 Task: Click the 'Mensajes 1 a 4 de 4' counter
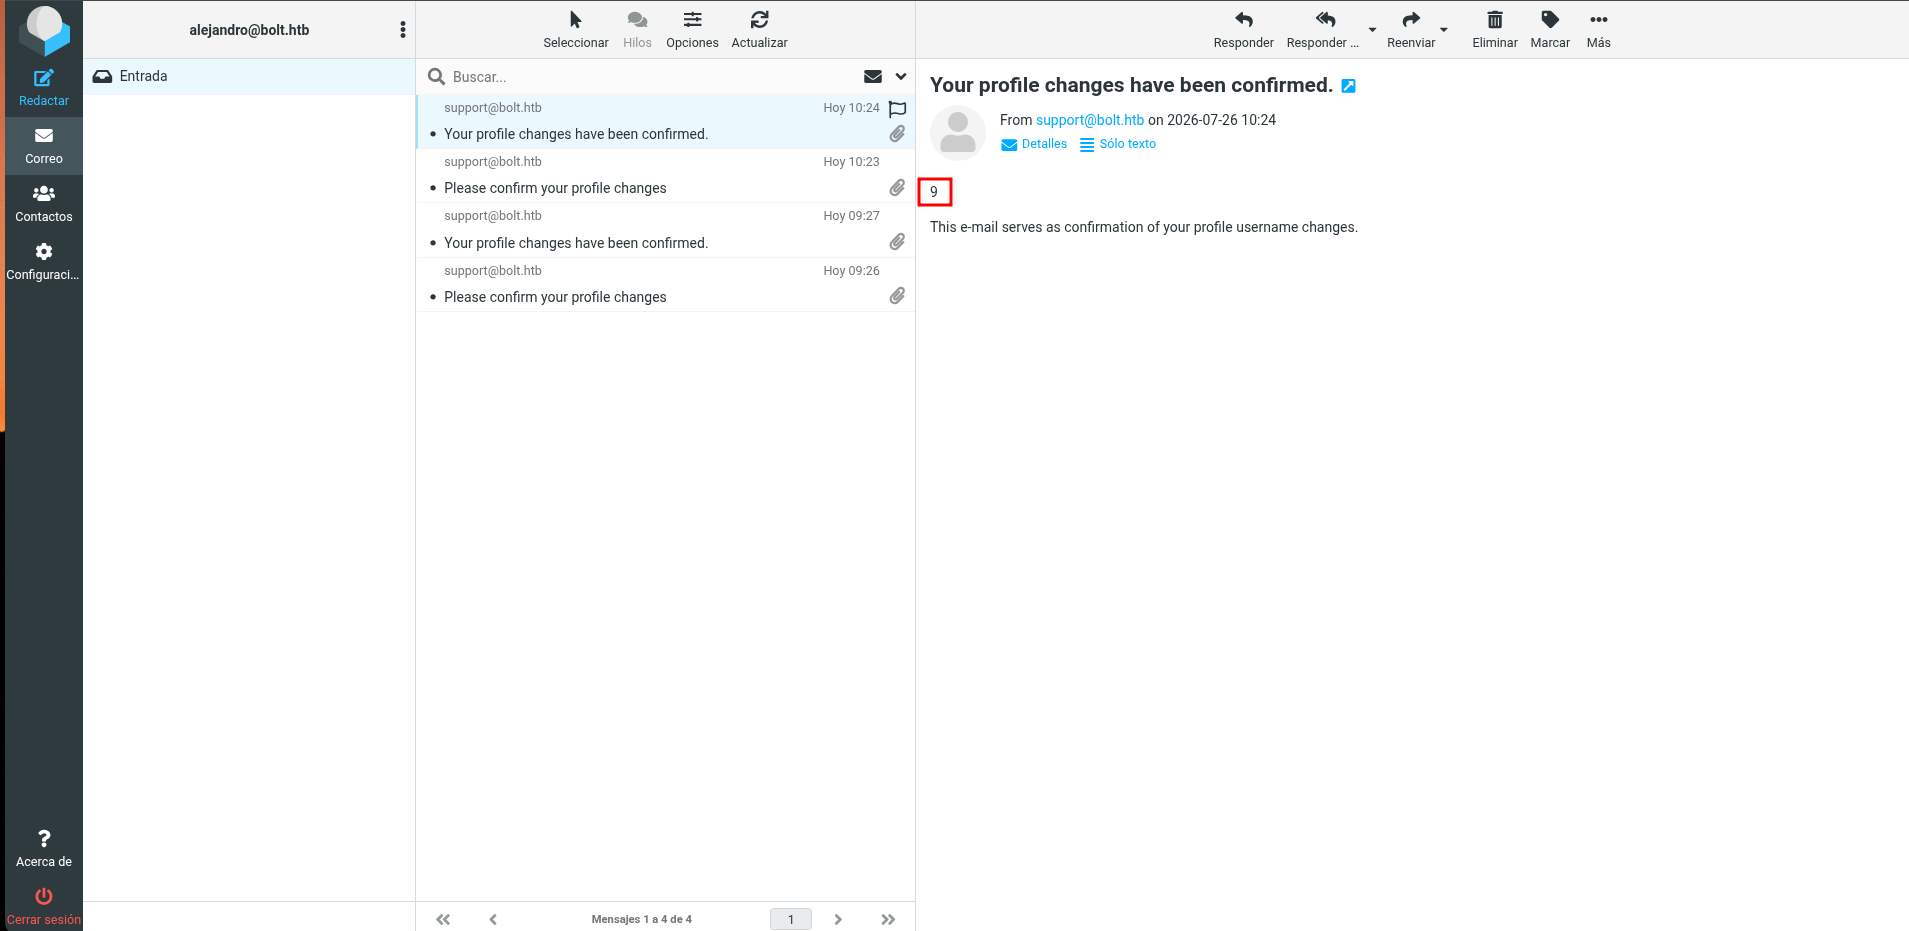[x=641, y=919]
